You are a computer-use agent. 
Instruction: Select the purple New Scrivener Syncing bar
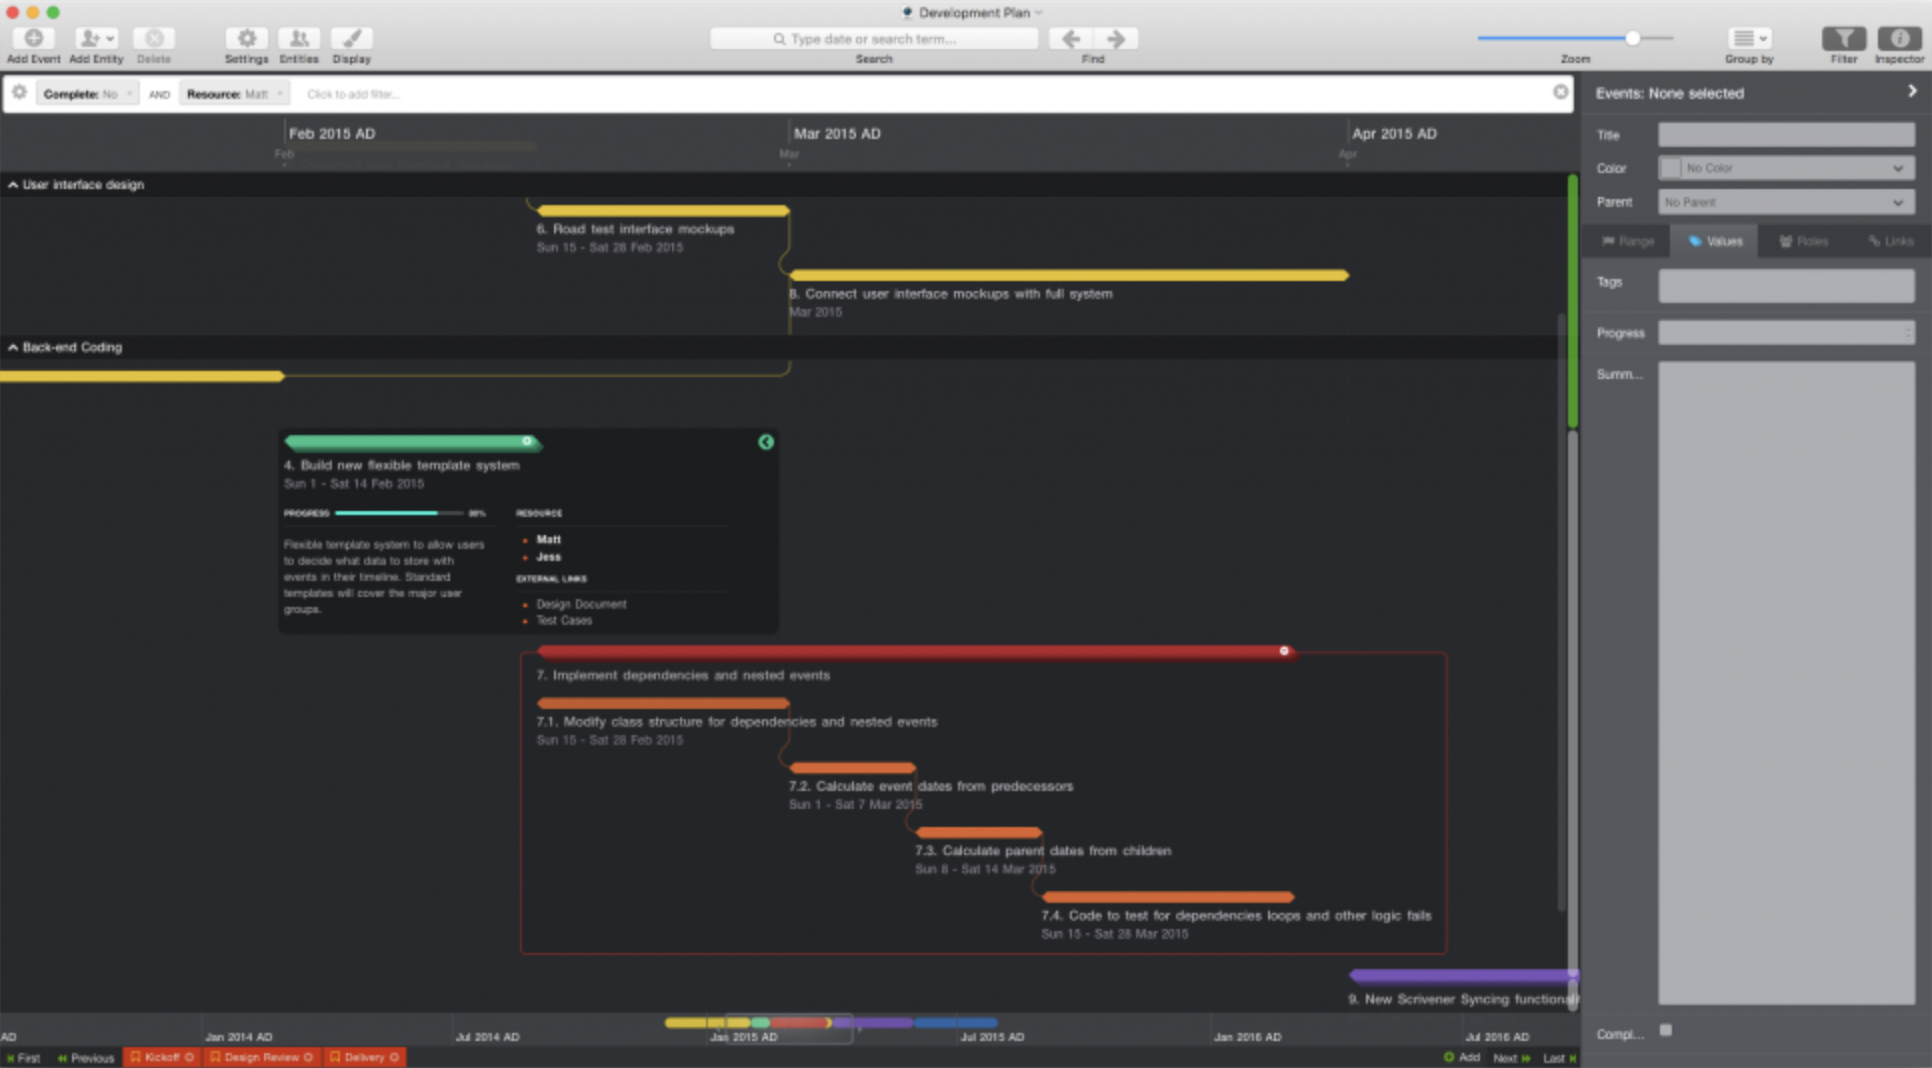[1462, 975]
